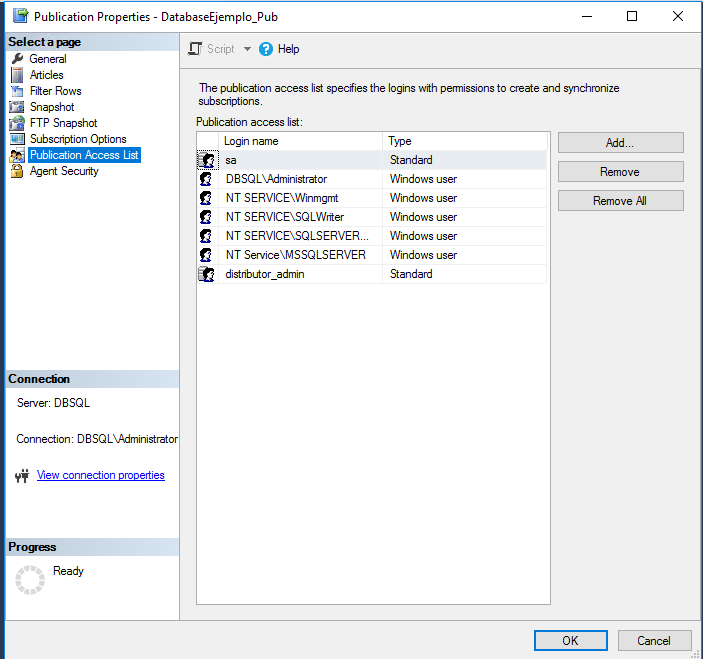Image resolution: width=703 pixels, height=659 pixels.
Task: Click the Articles page icon
Action: pyautogui.click(x=17, y=75)
